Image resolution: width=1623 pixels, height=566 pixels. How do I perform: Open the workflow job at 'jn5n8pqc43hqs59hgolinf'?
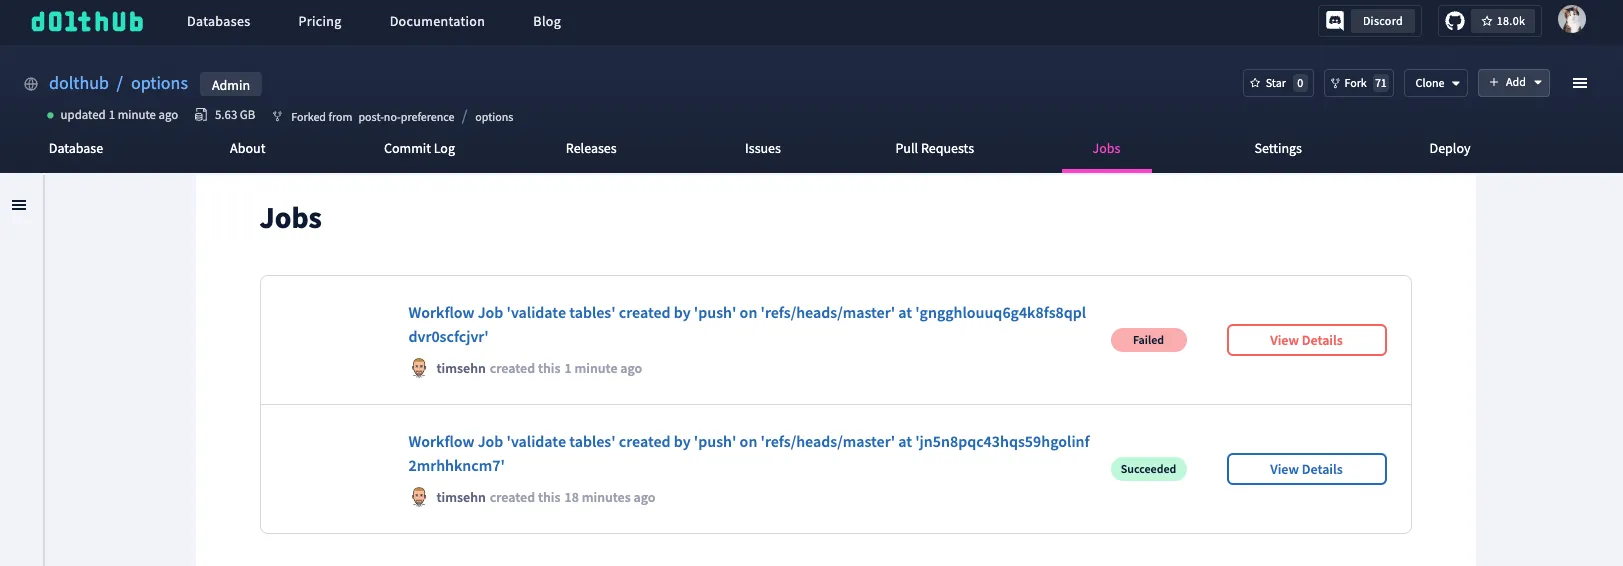748,442
